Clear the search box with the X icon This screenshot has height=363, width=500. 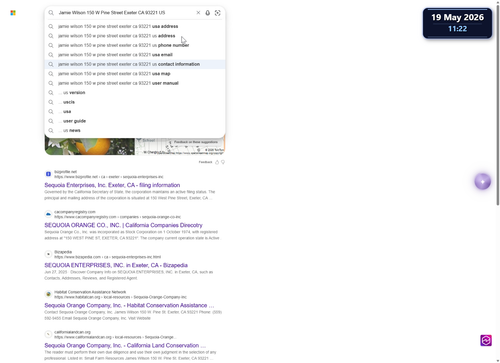point(198,13)
